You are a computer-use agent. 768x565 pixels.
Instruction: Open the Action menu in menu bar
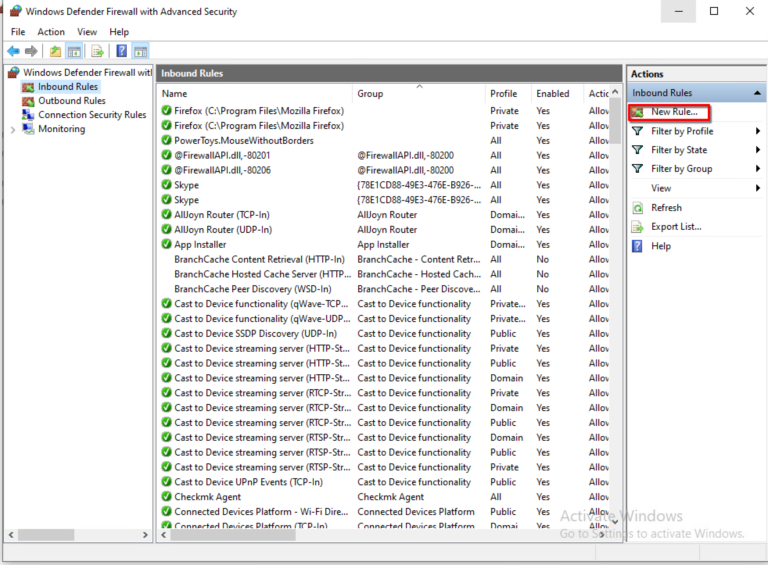(51, 32)
